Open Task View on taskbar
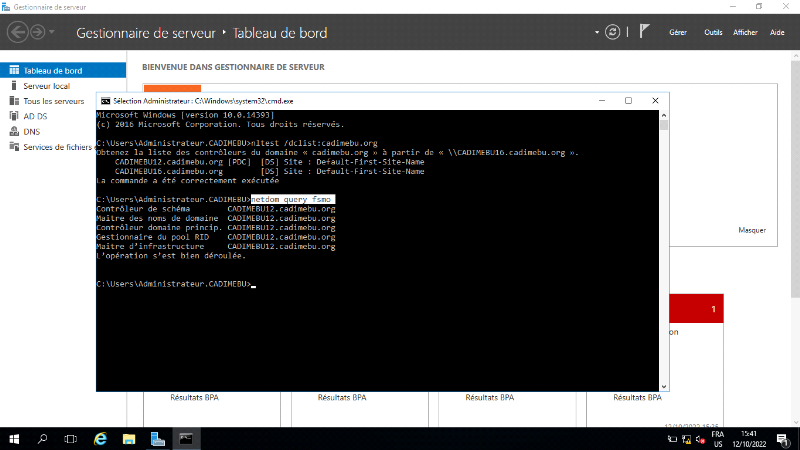800x450 pixels. [70, 439]
